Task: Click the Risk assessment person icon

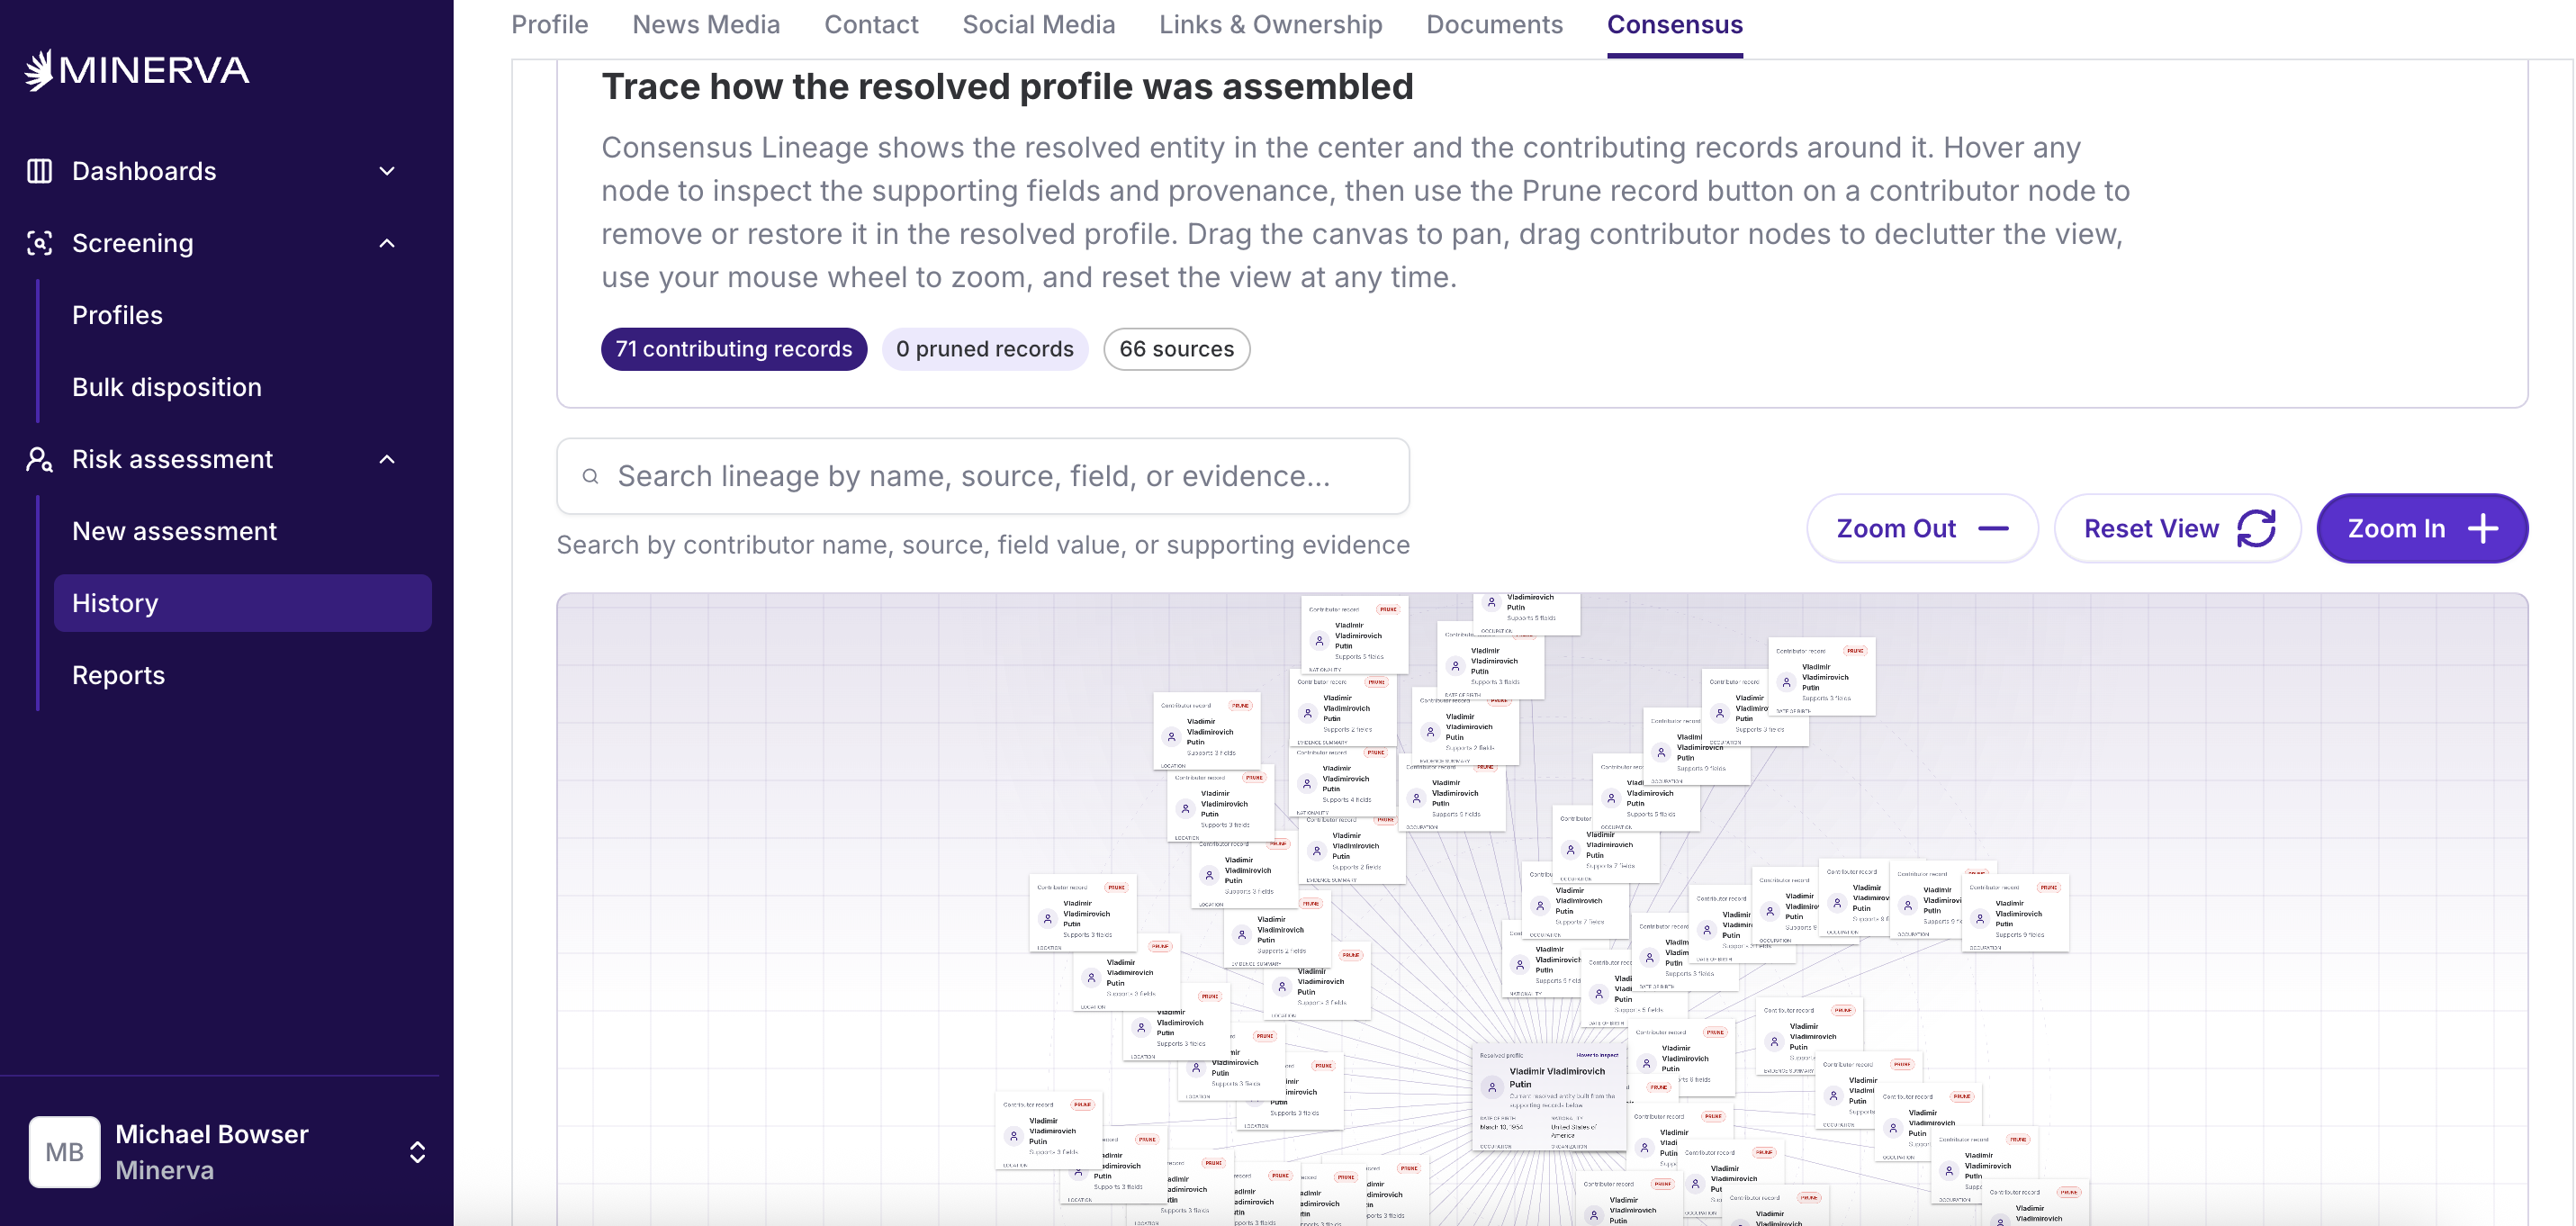Action: [x=39, y=459]
